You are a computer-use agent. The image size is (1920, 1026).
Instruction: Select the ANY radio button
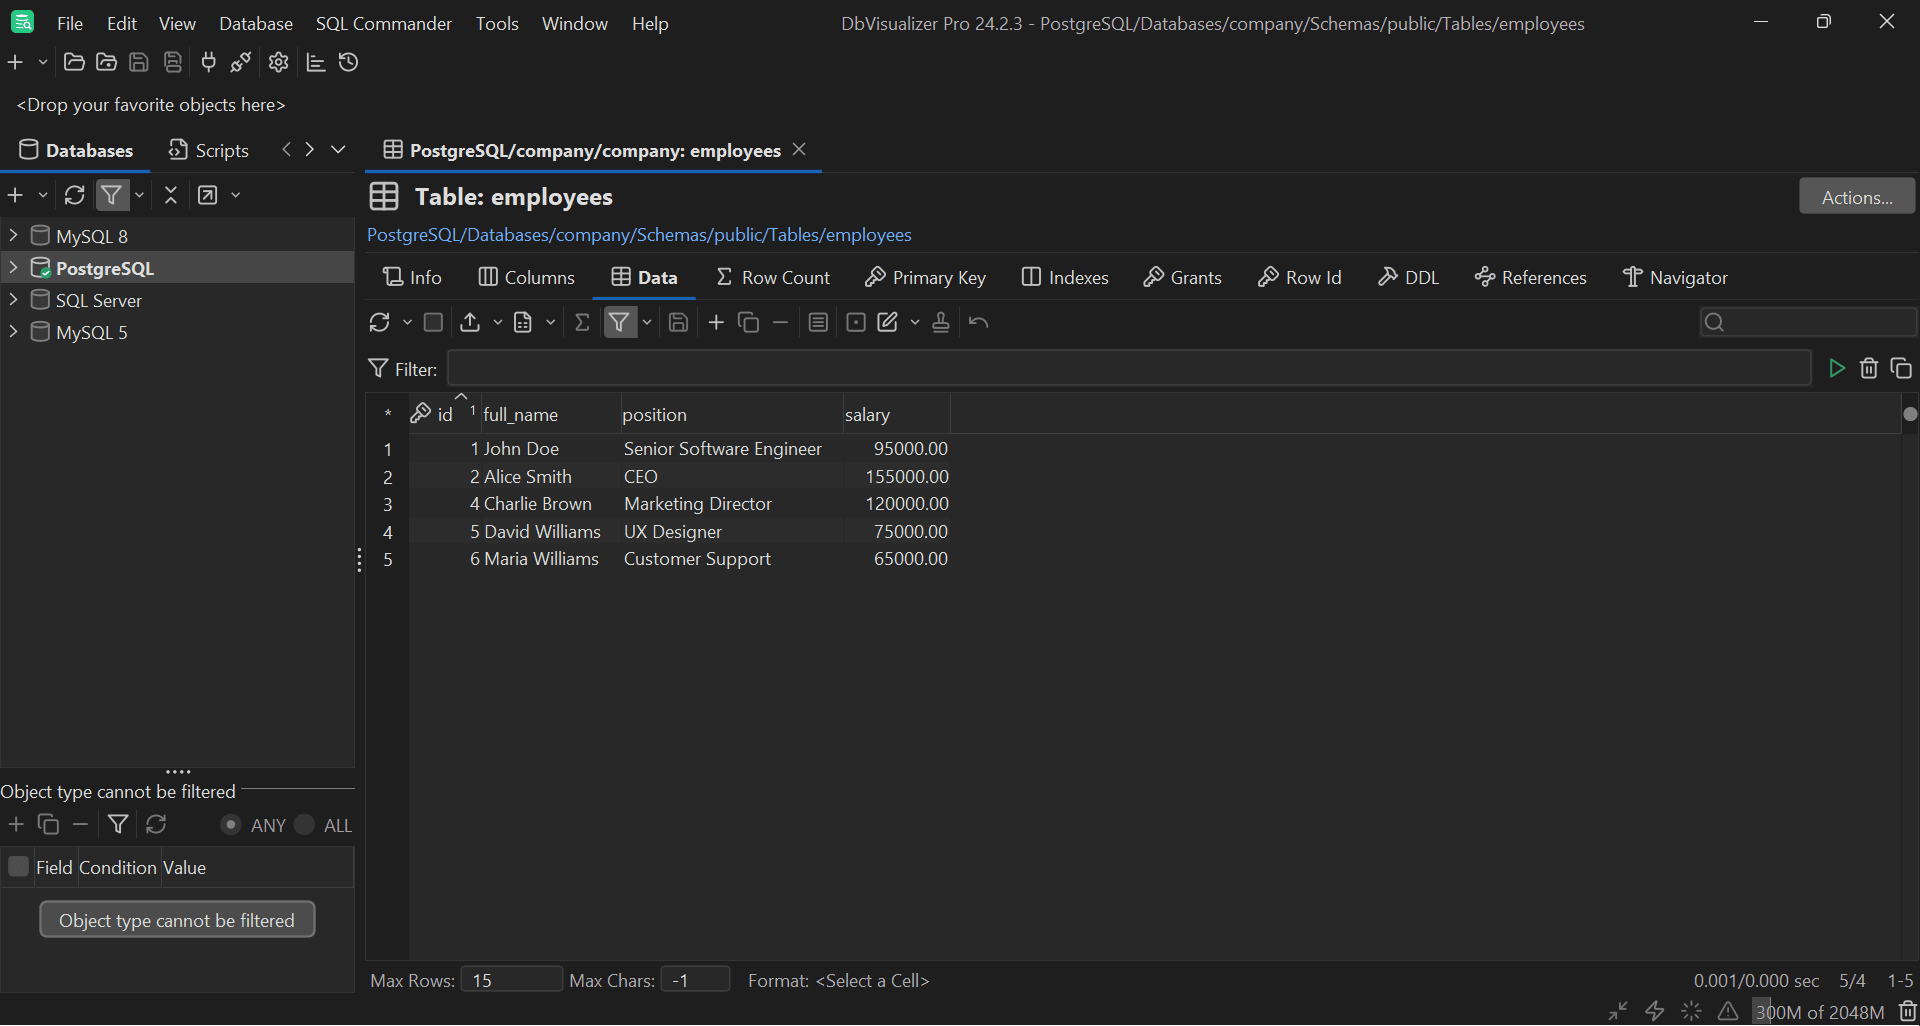(x=230, y=825)
